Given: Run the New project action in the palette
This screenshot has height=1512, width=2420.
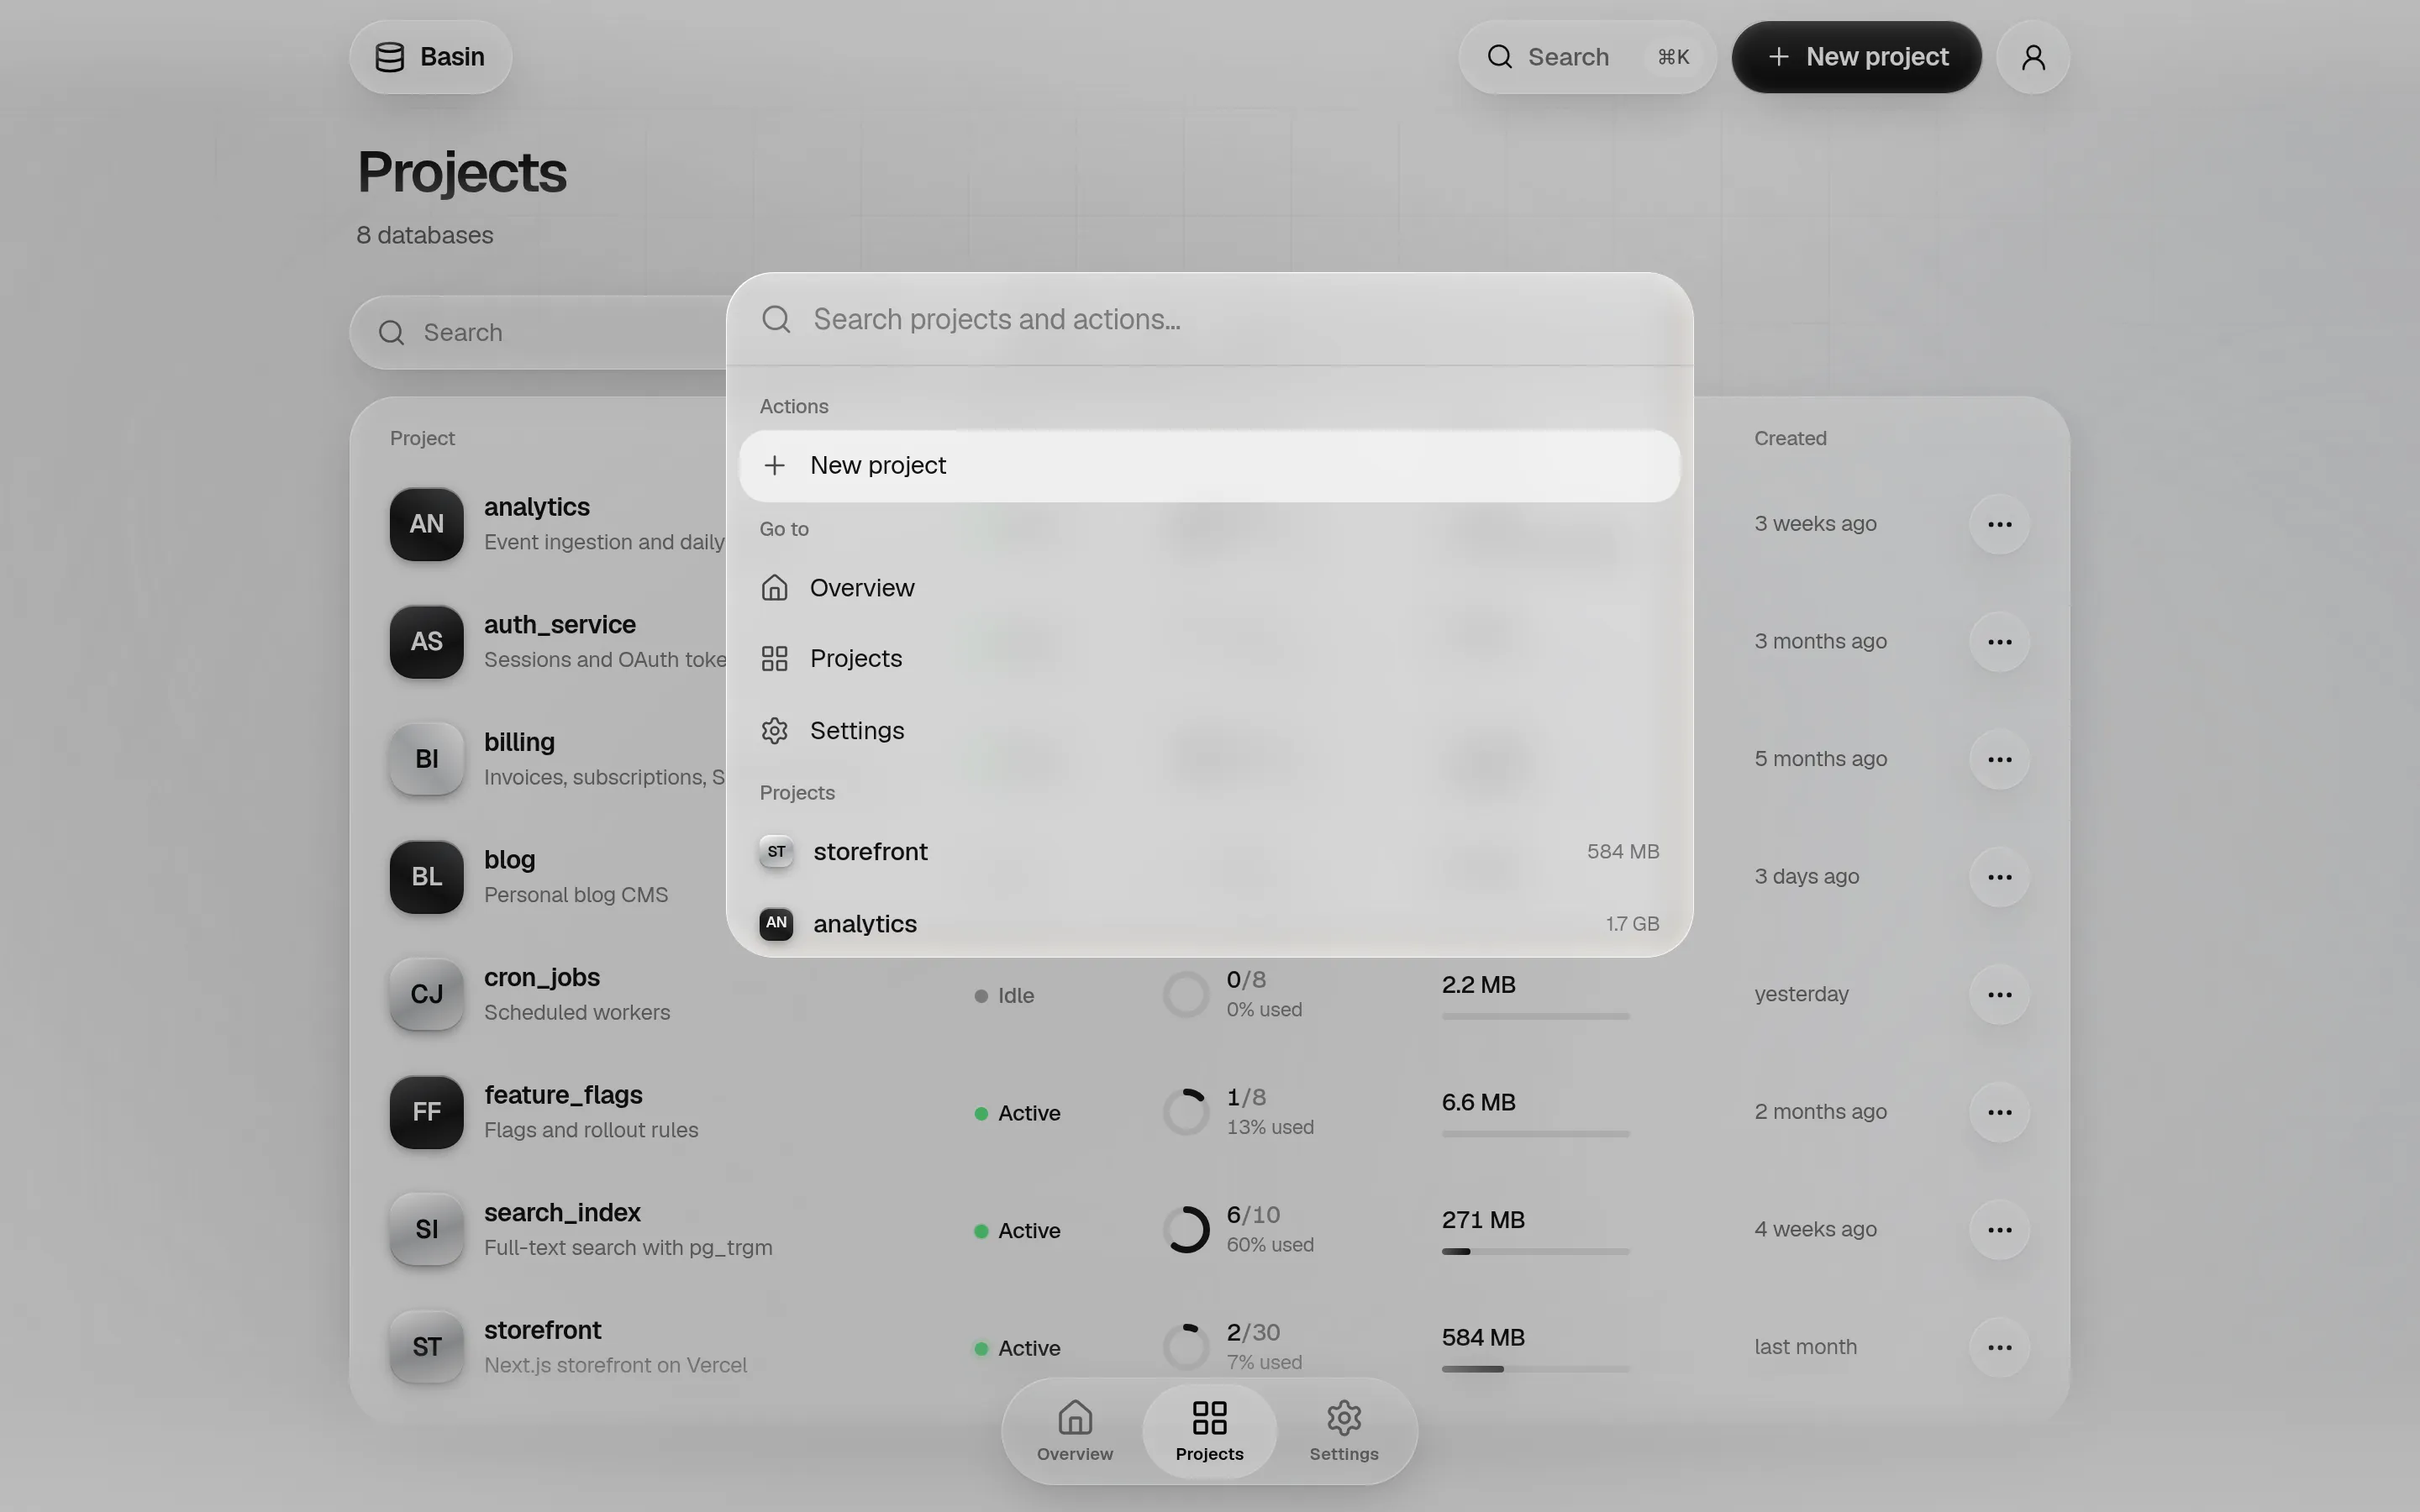Looking at the screenshot, I should click(x=1209, y=466).
